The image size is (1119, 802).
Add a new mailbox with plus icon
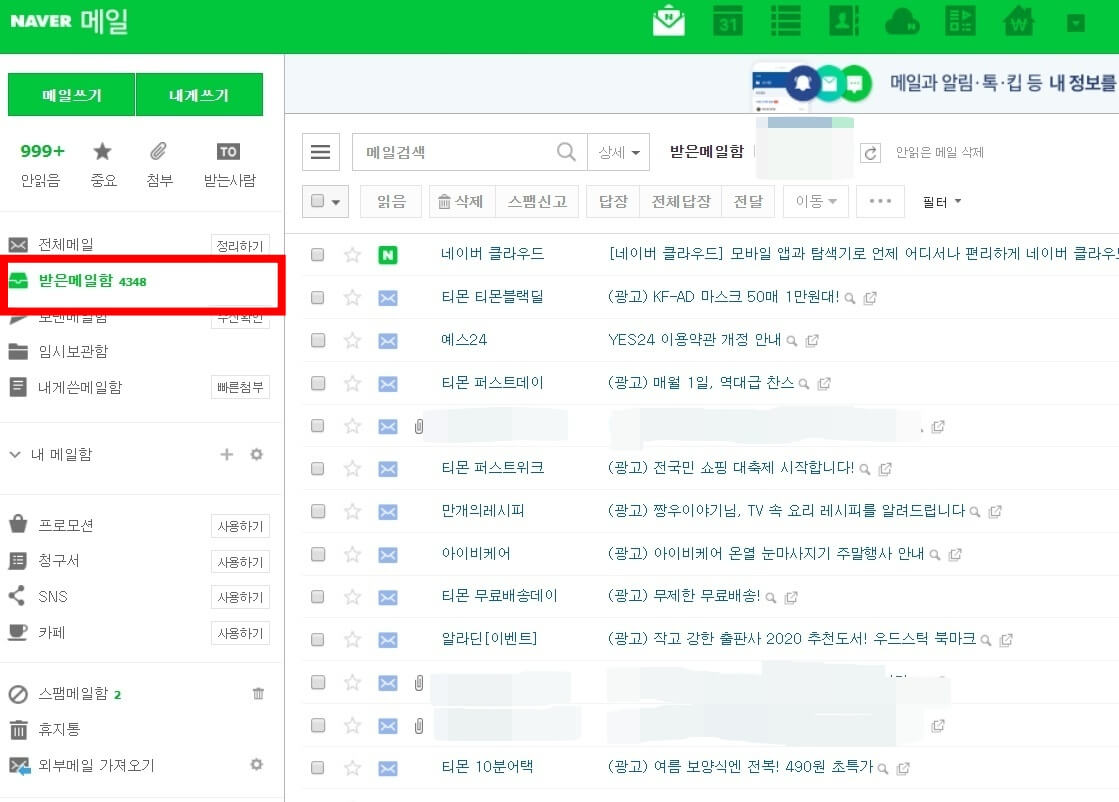tap(226, 455)
